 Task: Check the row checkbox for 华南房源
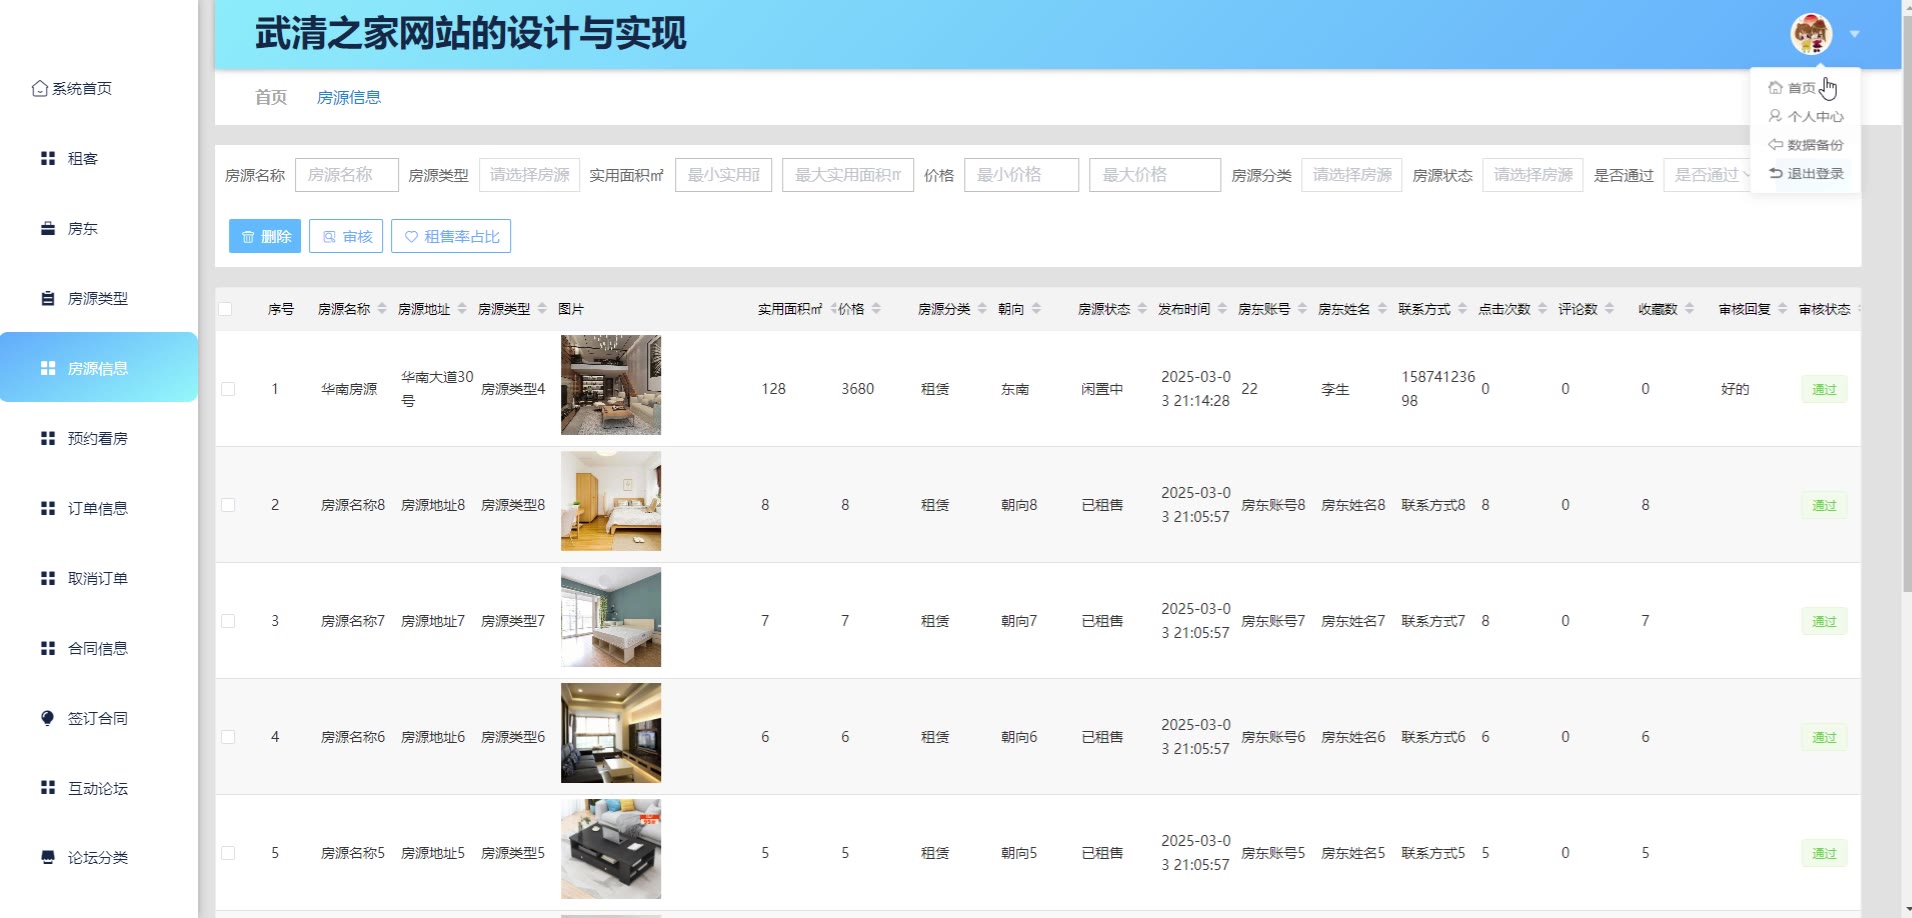228,389
